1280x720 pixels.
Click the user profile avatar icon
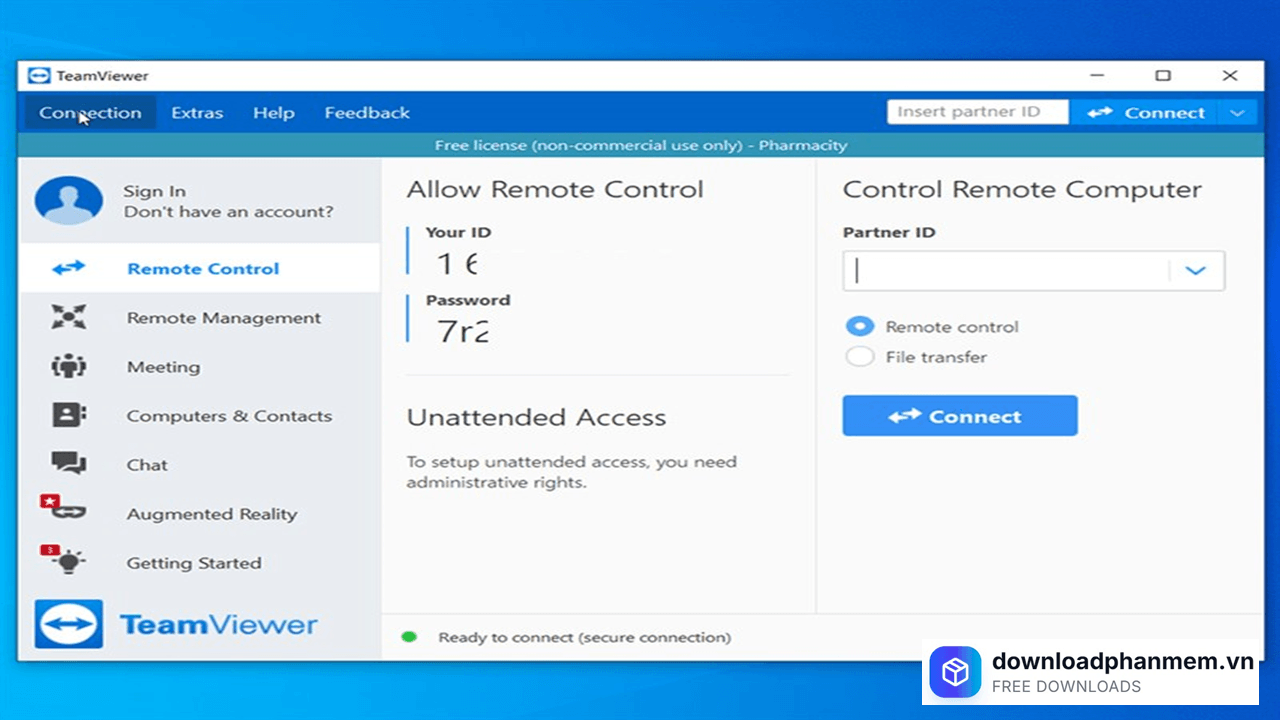[69, 201]
